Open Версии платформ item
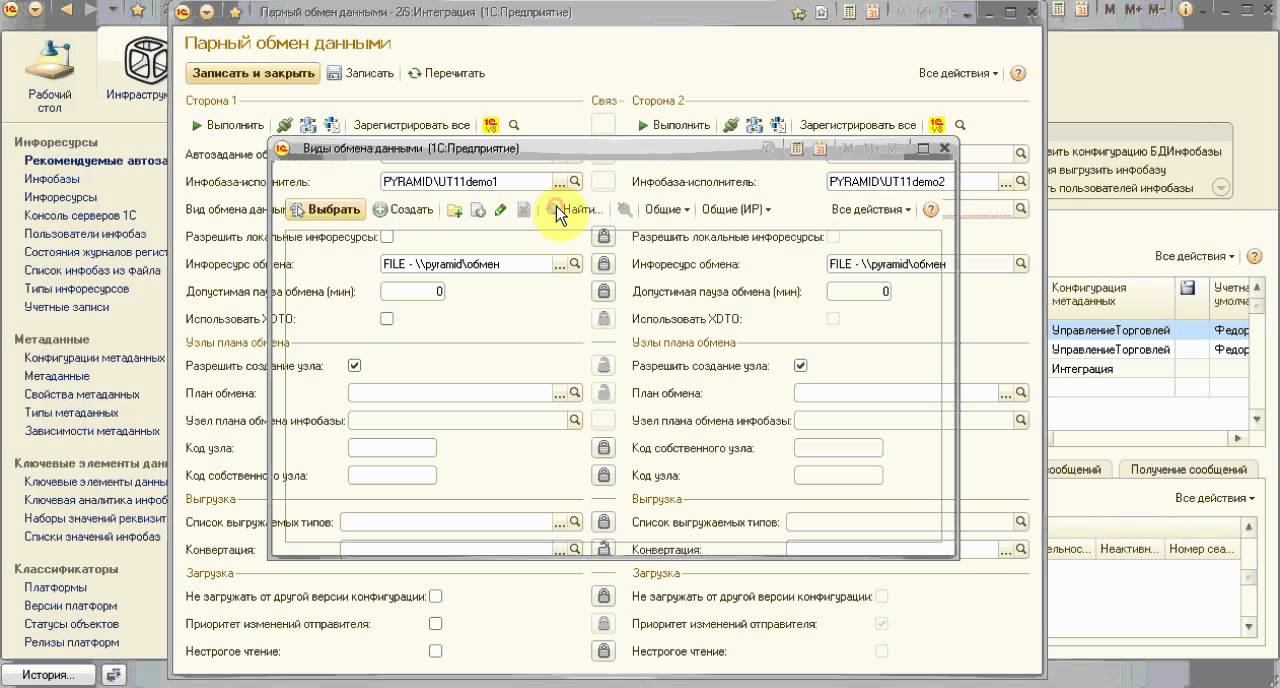1280x688 pixels. [x=71, y=606]
